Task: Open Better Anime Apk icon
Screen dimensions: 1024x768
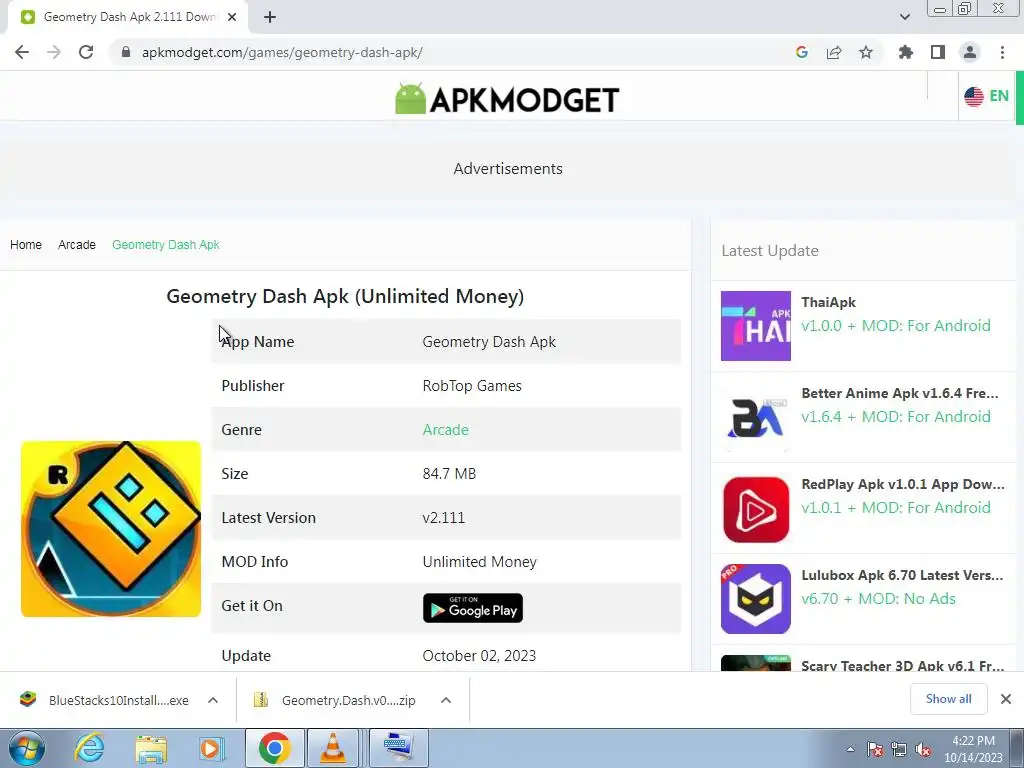Action: pos(756,417)
